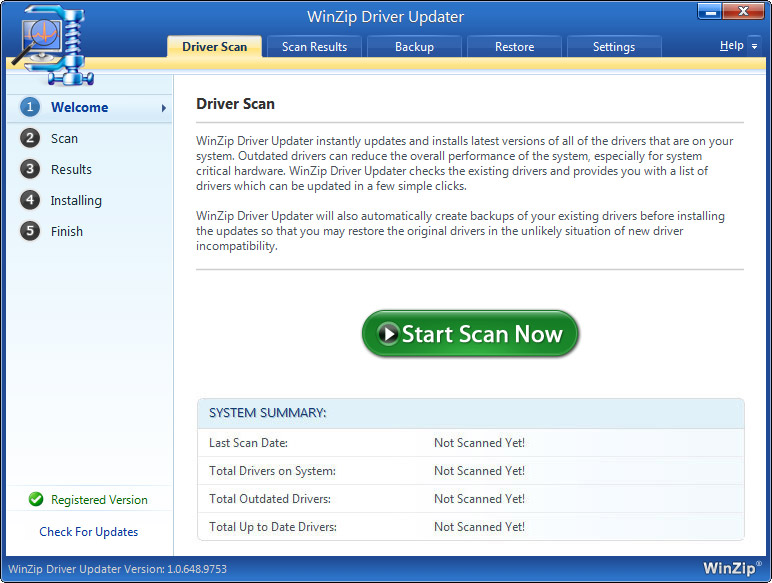Go to the Restore tab

point(514,47)
